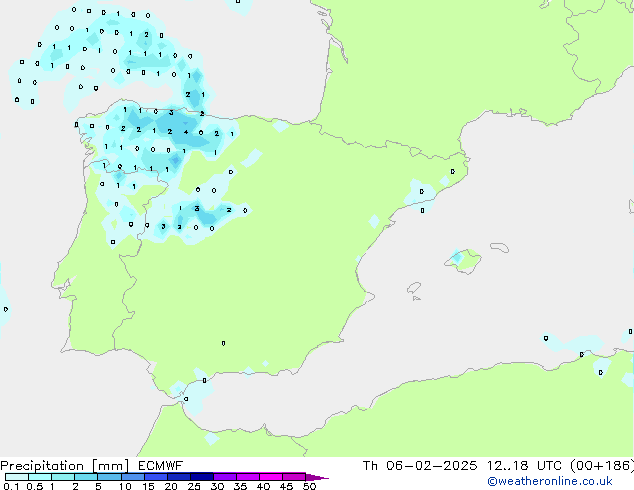Image resolution: width=634 pixels, height=490 pixels.
Task: Pick the 0.1–0.5 mm palest legend swatch
Action: (x=17, y=477)
